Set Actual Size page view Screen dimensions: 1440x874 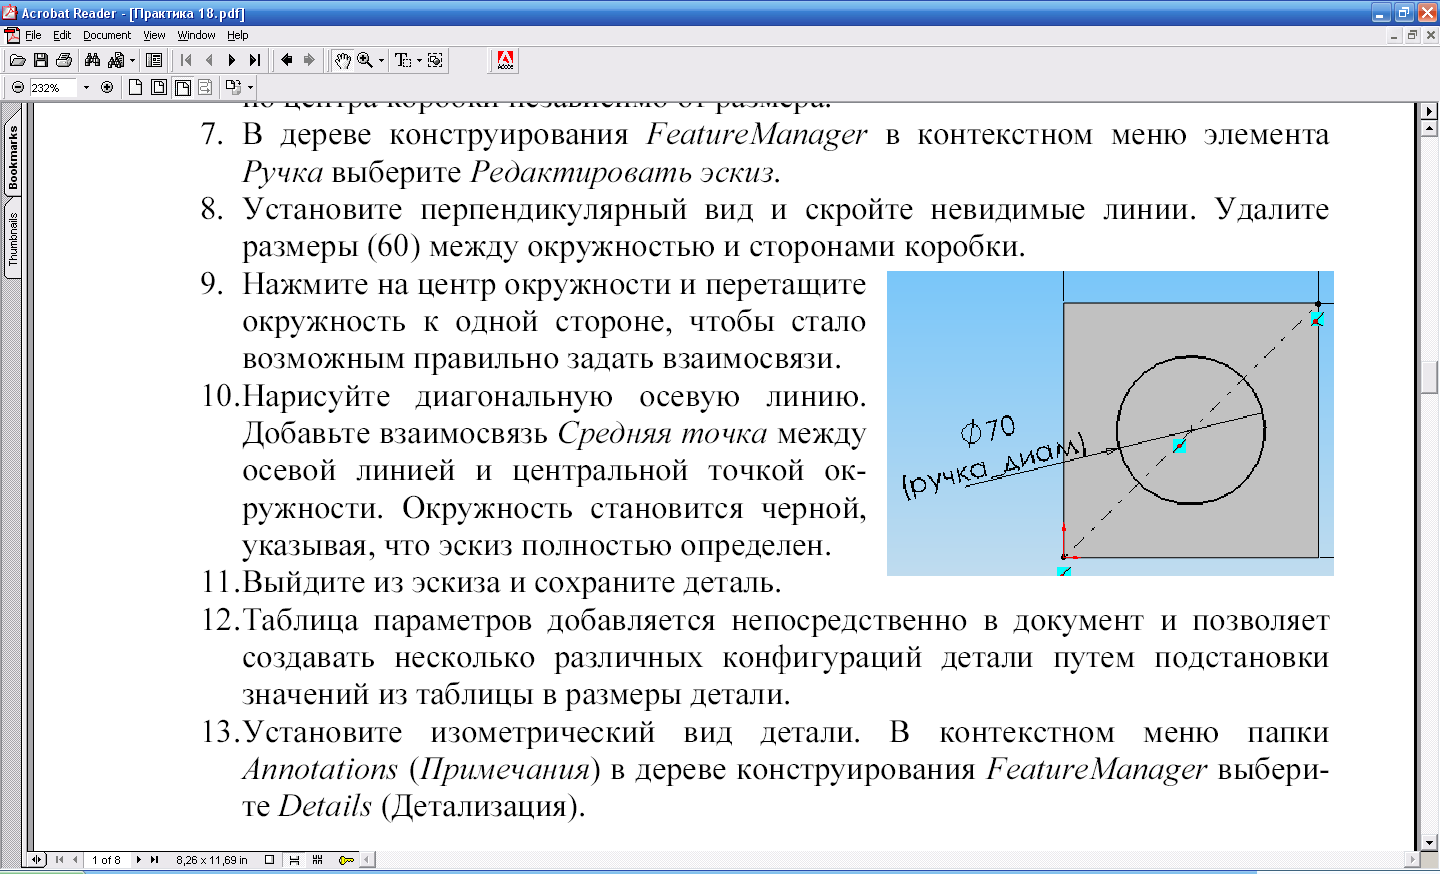click(x=135, y=88)
